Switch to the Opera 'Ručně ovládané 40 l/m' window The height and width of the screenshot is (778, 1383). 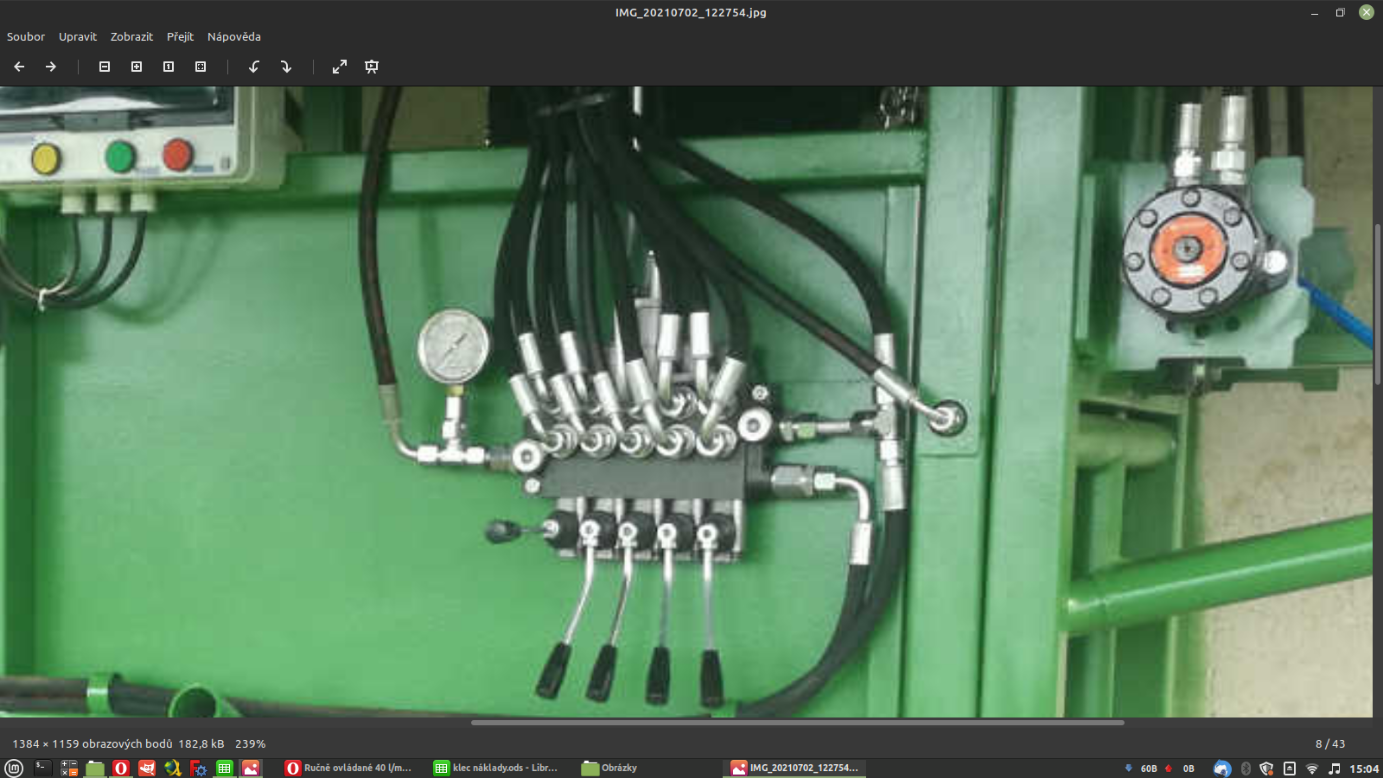point(348,768)
